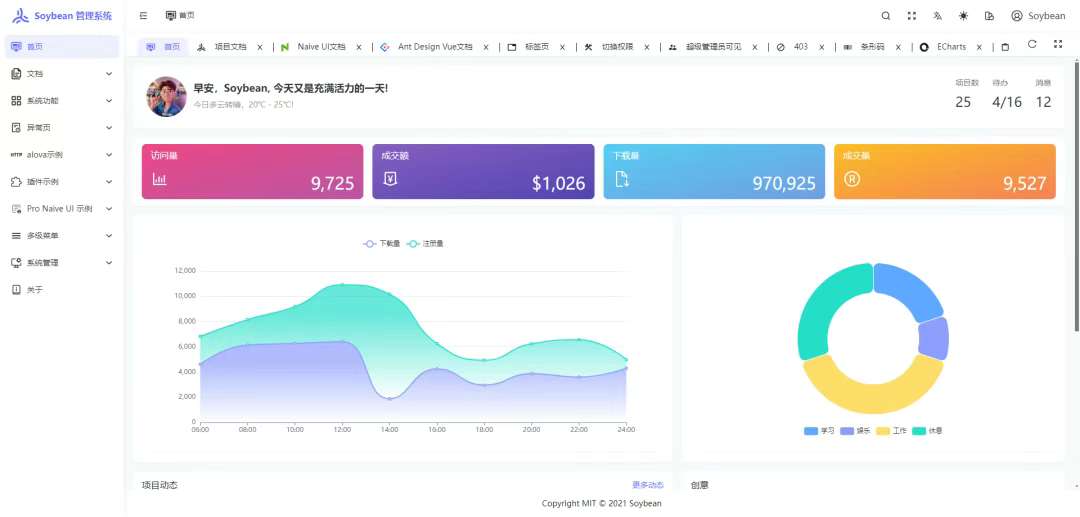
Task: Close the 403 tab
Action: pos(821,48)
